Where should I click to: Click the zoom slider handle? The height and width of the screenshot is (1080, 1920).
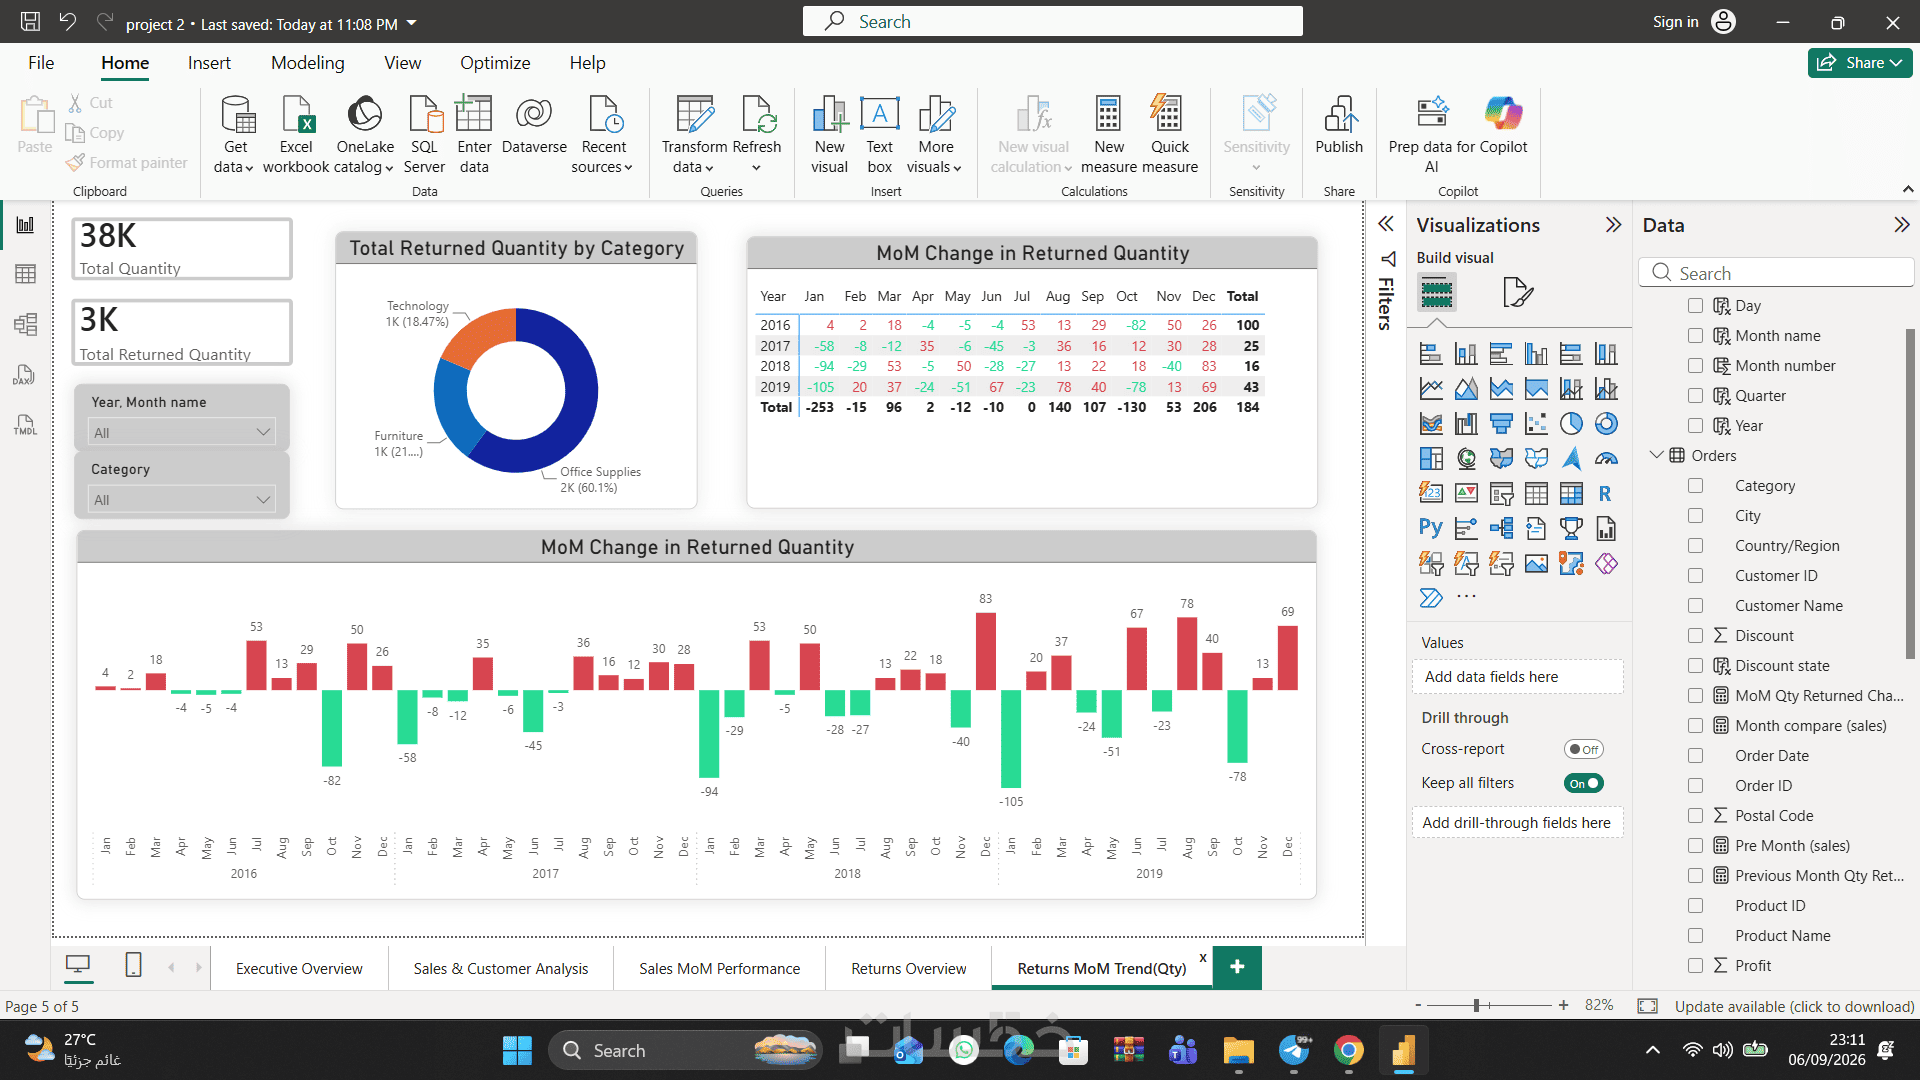tap(1477, 1005)
